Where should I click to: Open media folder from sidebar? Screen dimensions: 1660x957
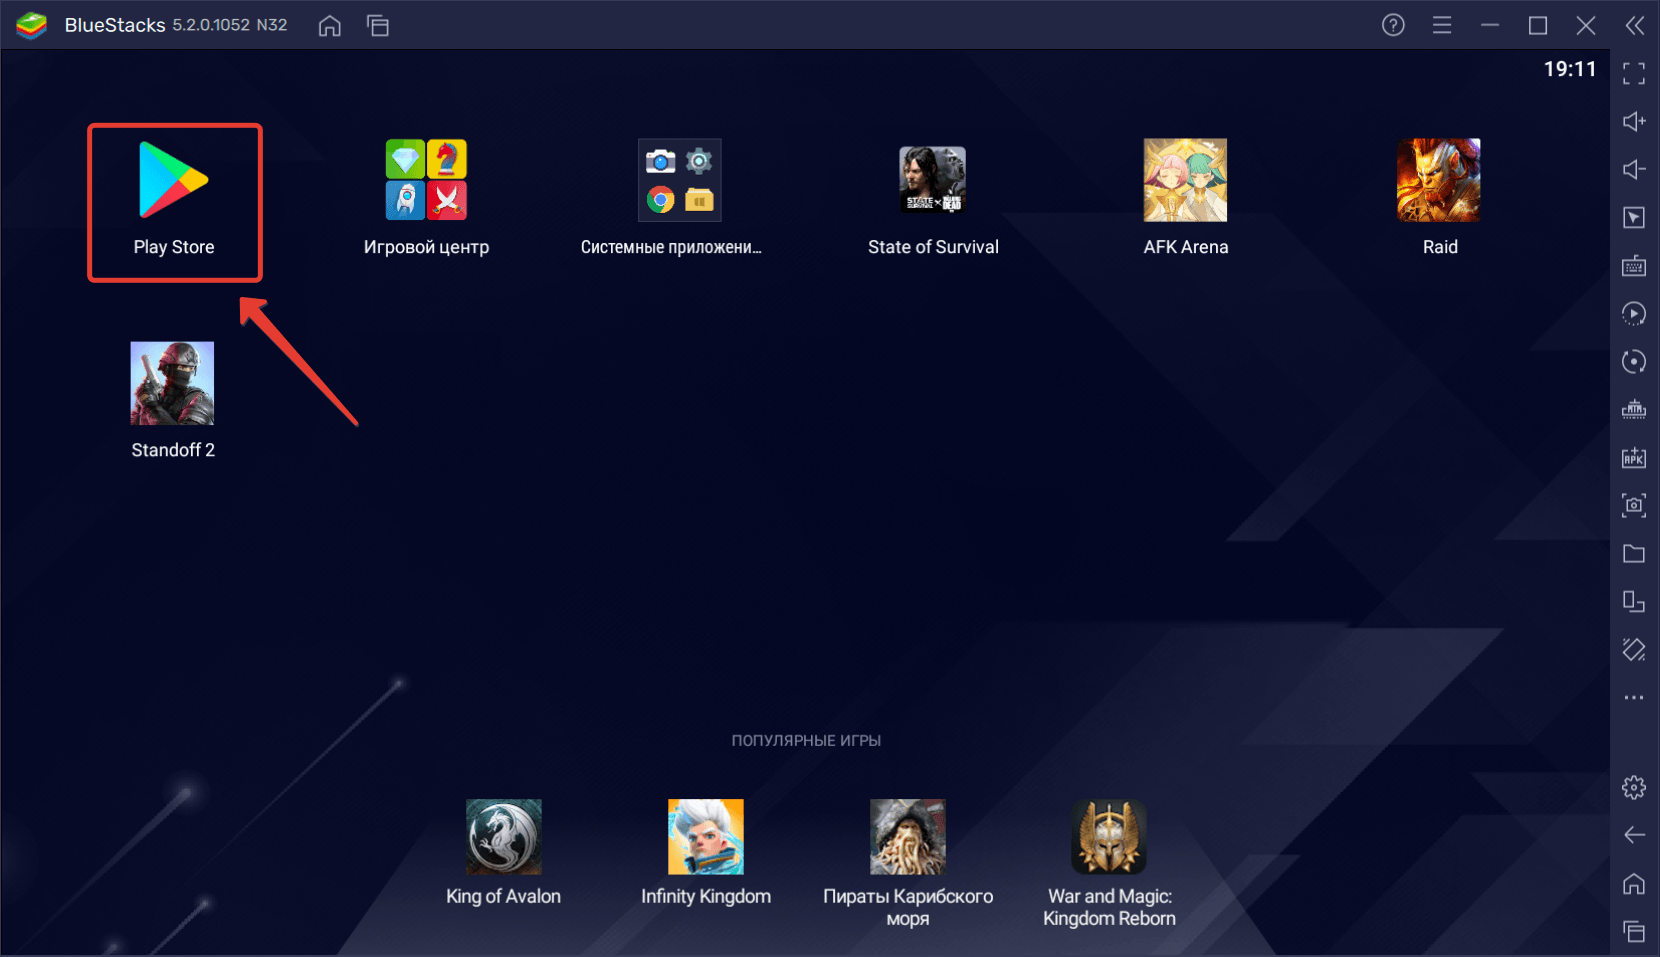[x=1634, y=553]
